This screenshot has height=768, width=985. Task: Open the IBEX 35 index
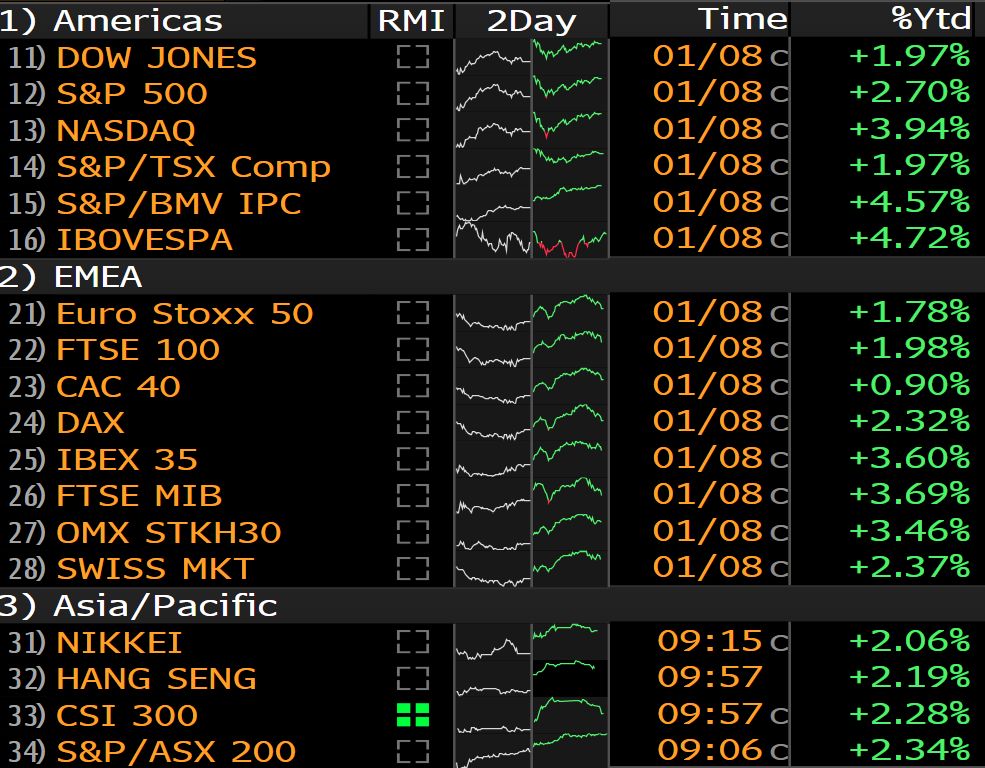pyautogui.click(x=127, y=459)
